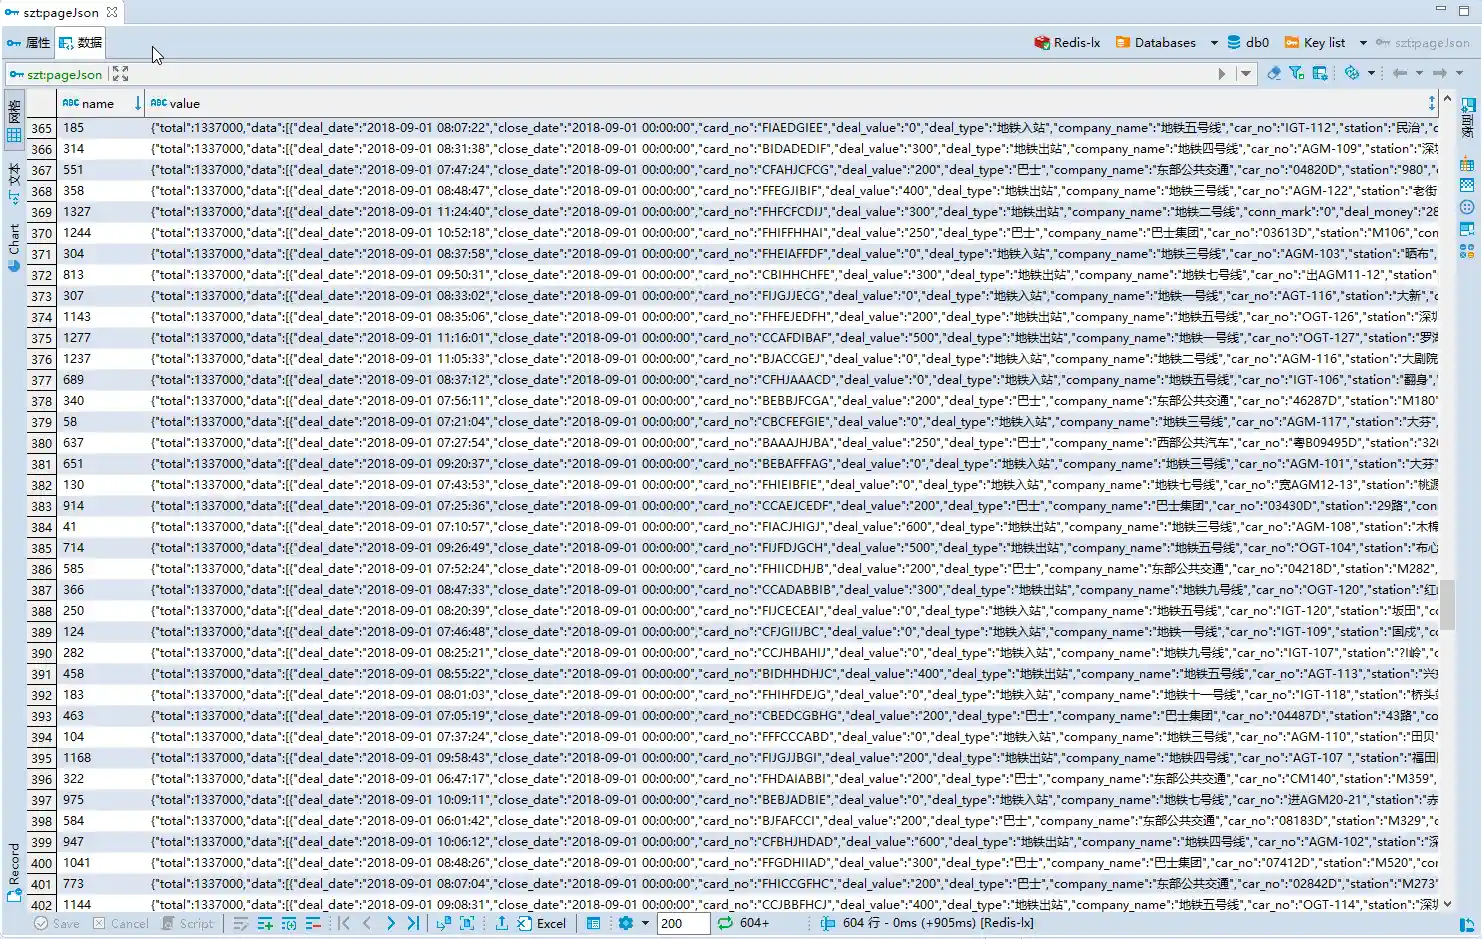Click the Redis-lx connection link
This screenshot has width=1482, height=939.
point(1067,43)
